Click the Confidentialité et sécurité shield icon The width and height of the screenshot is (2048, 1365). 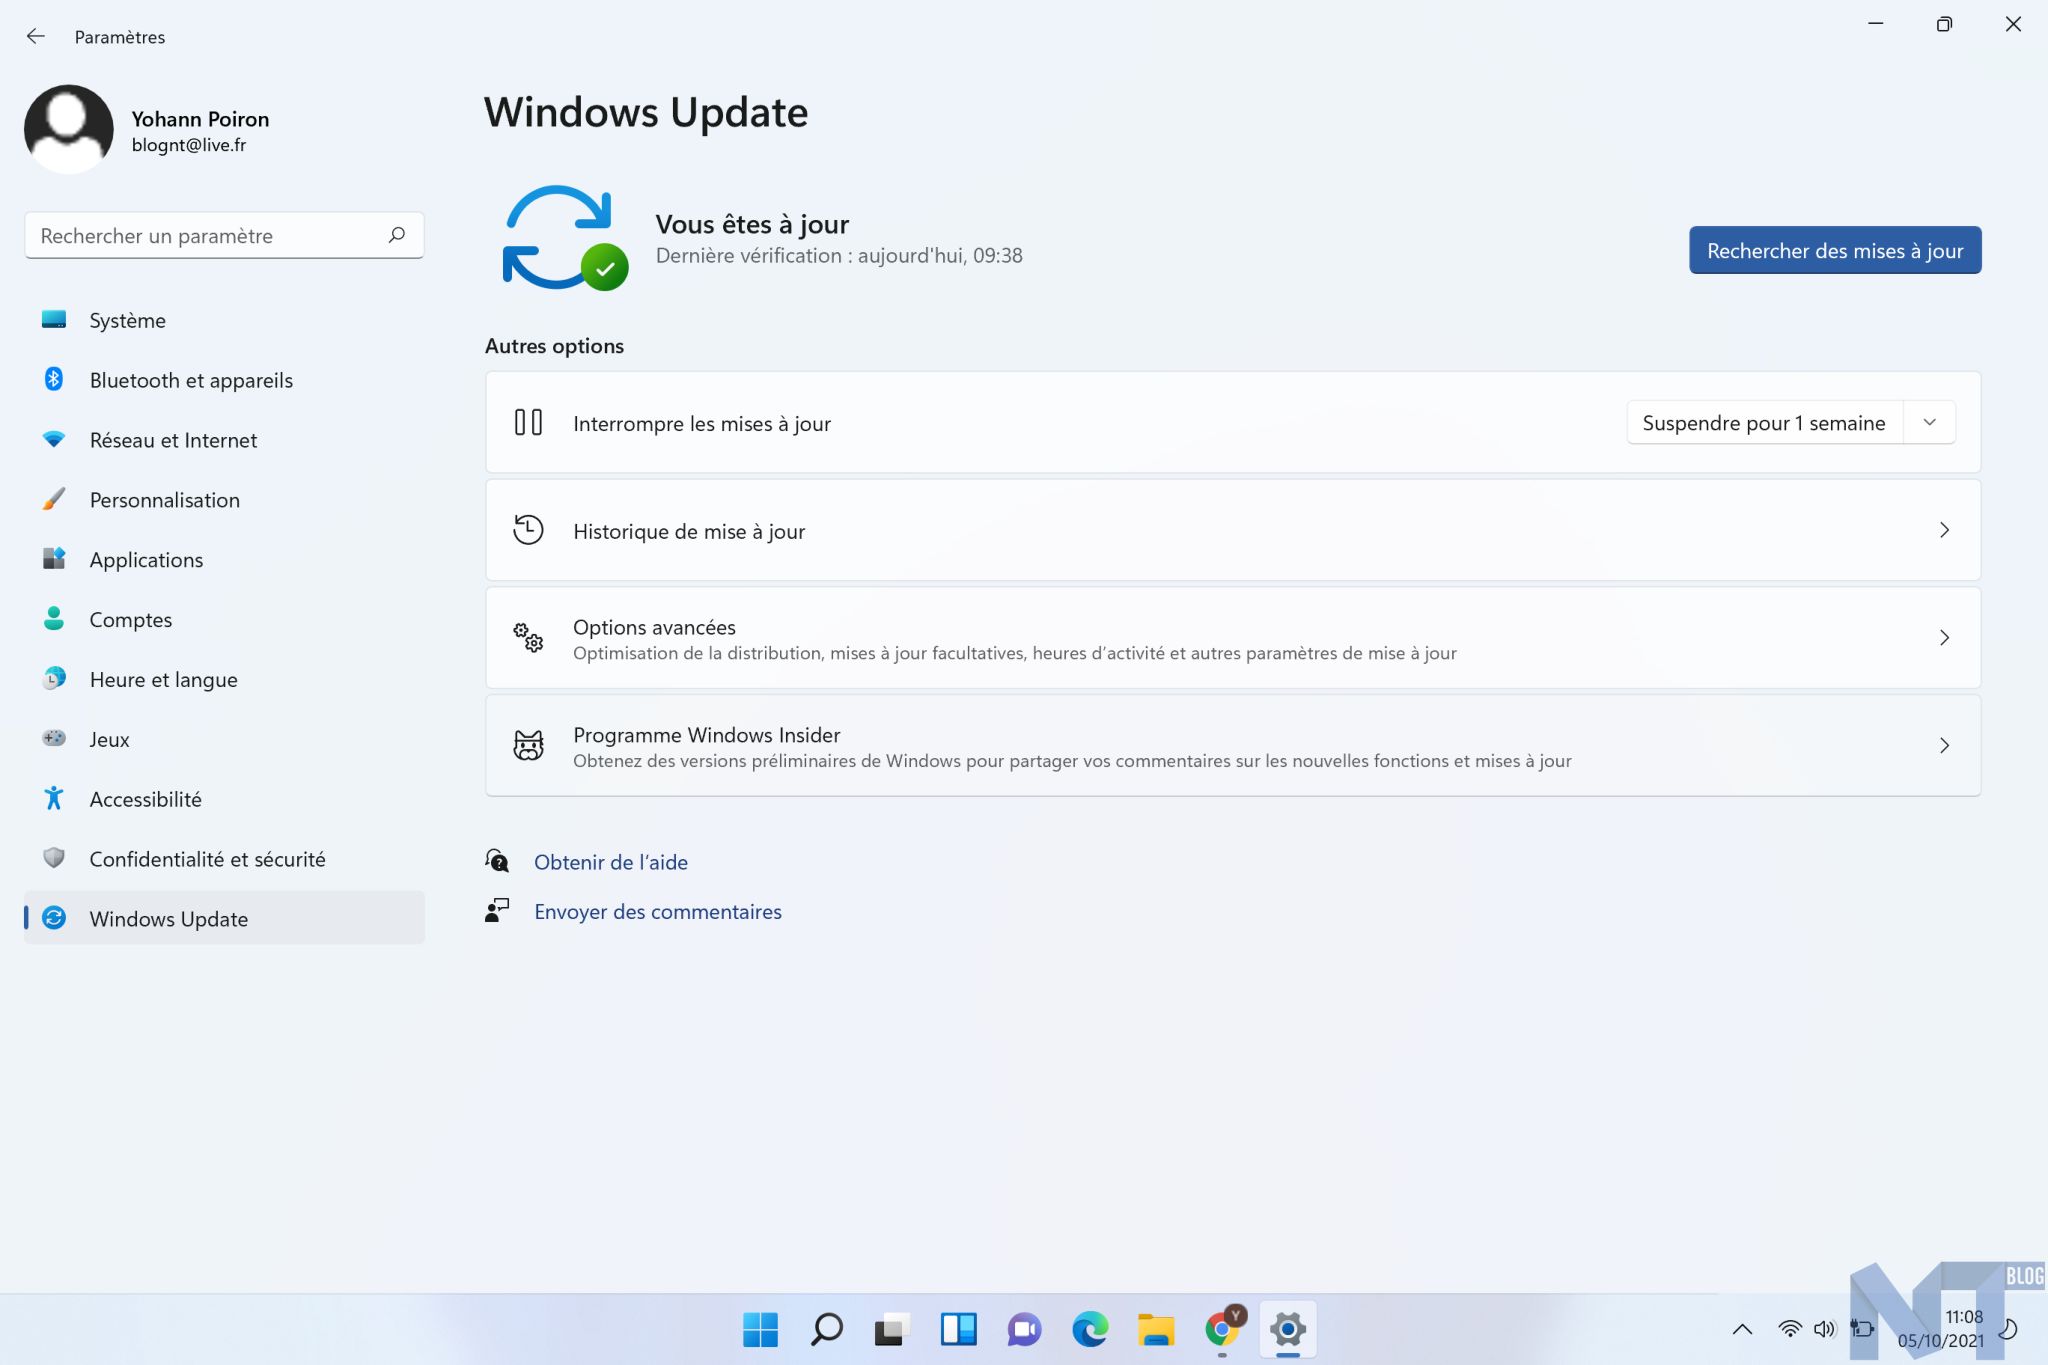coord(54,859)
